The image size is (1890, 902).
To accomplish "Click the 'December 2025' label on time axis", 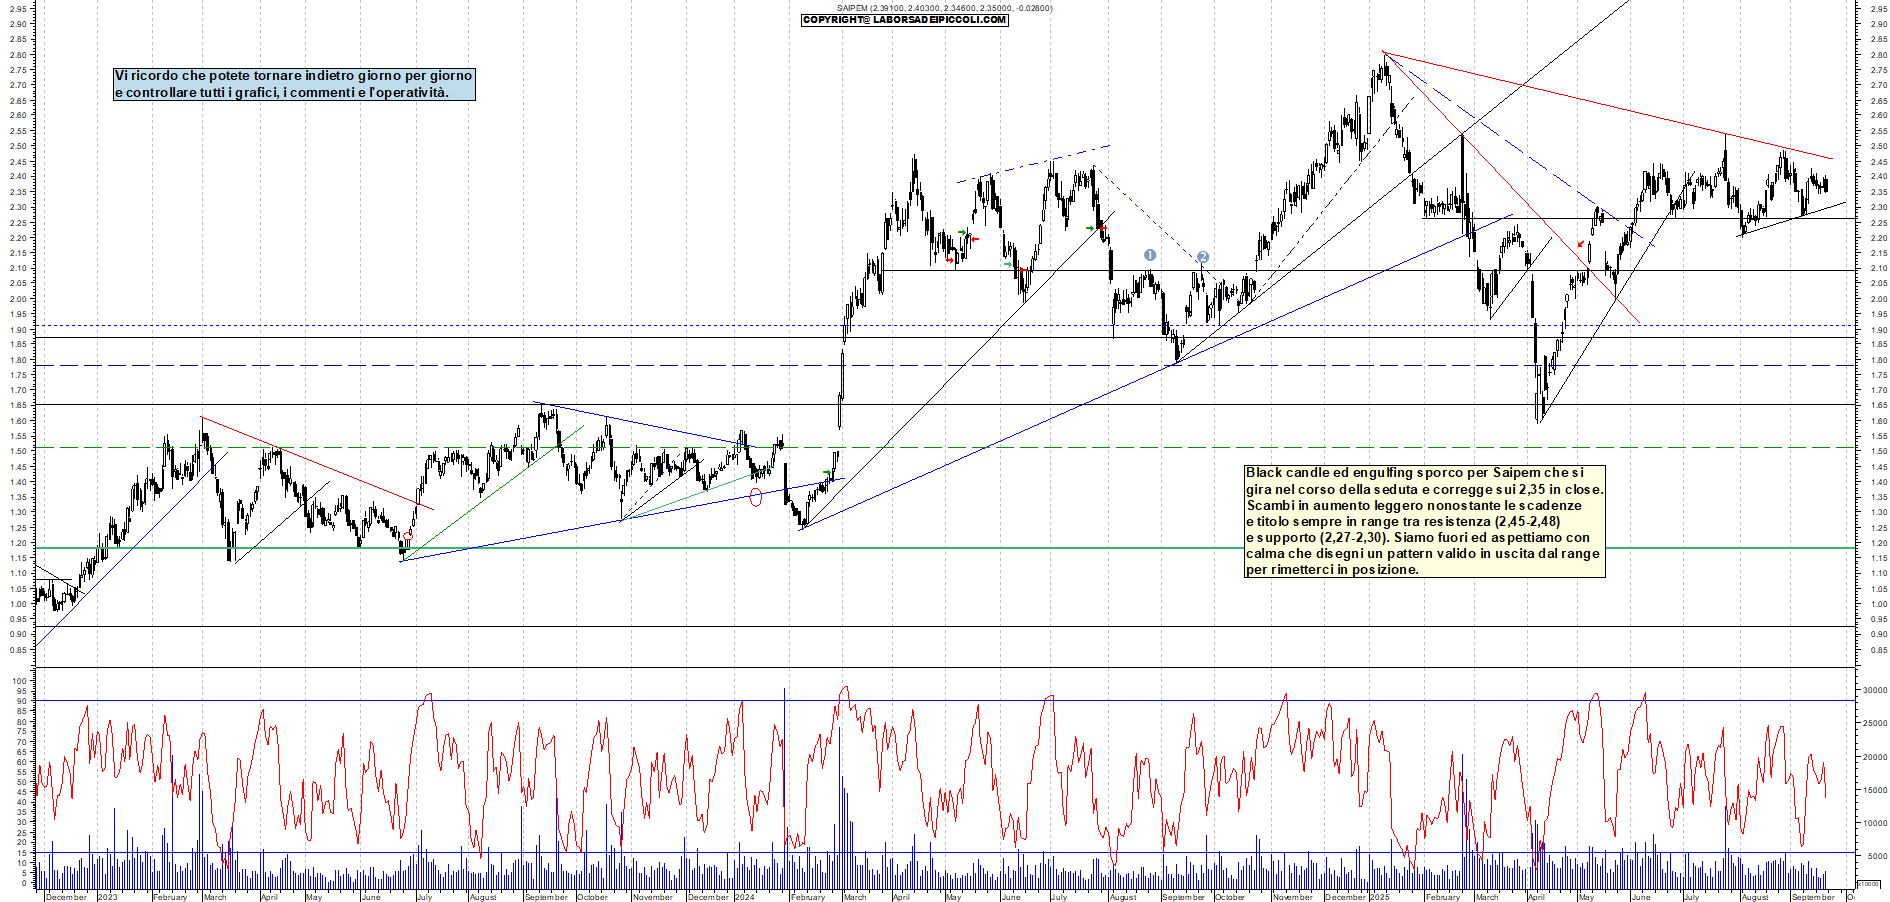I will pos(1357,897).
